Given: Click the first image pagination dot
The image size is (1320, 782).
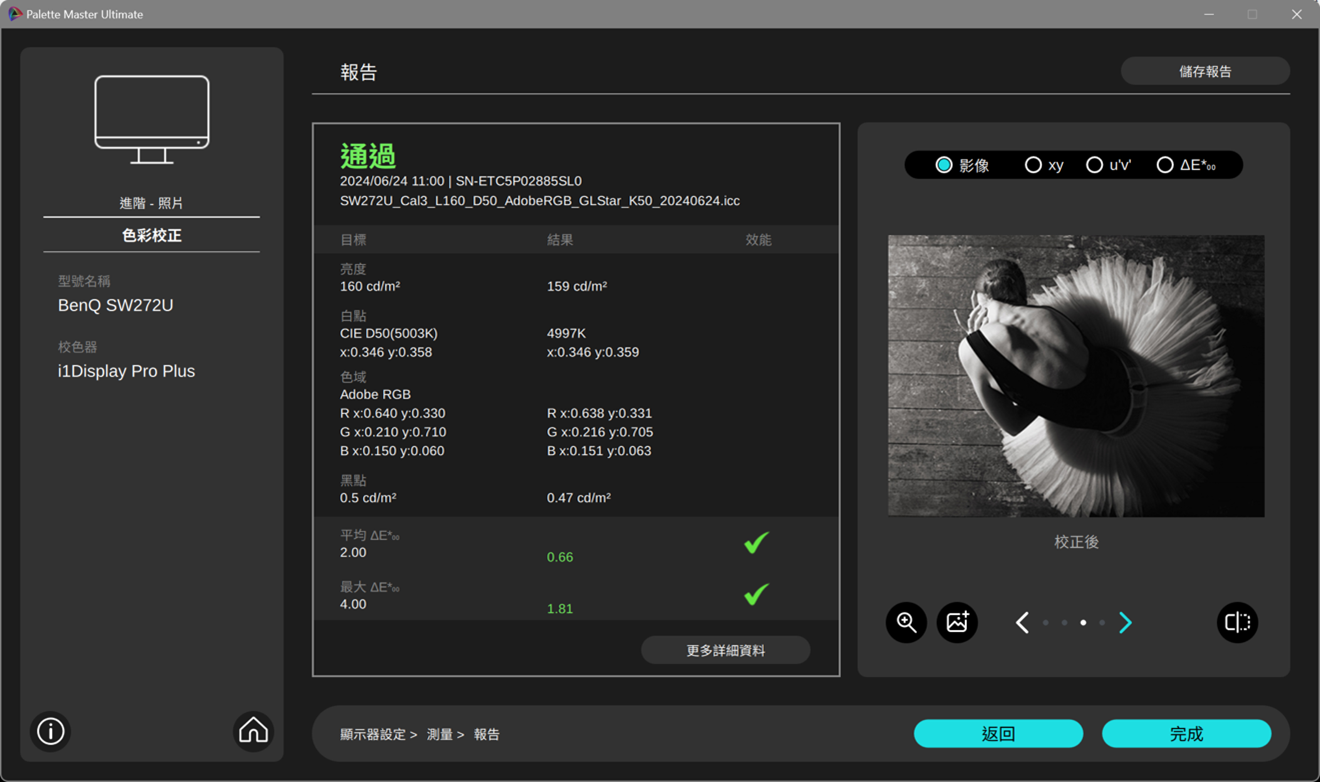Looking at the screenshot, I should coord(1046,623).
